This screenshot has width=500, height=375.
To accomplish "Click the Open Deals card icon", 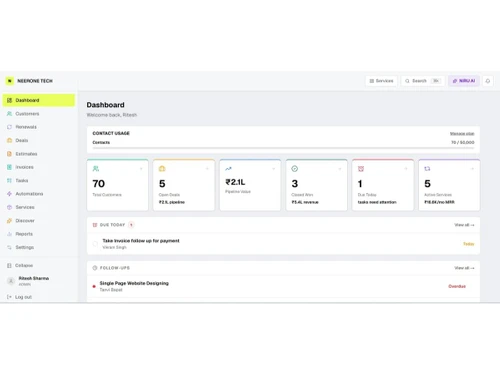I will click(162, 169).
